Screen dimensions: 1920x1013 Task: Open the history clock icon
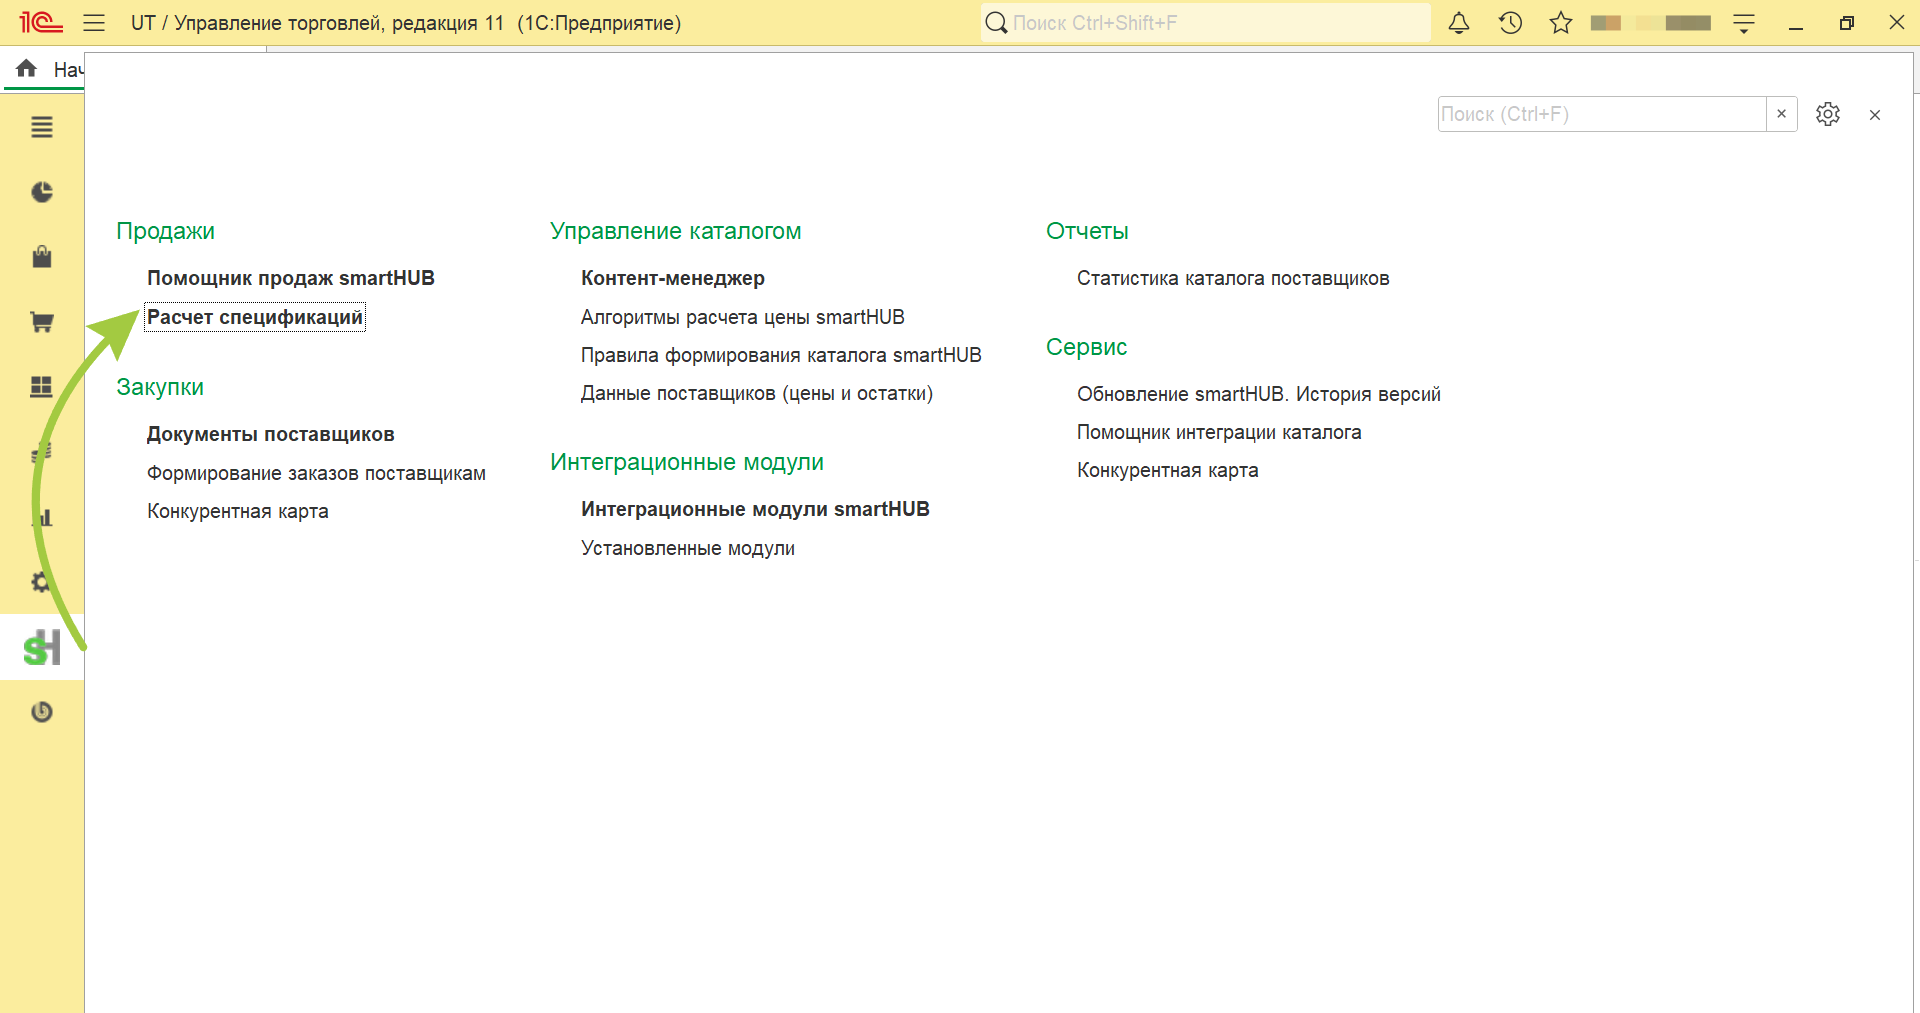click(x=1510, y=23)
